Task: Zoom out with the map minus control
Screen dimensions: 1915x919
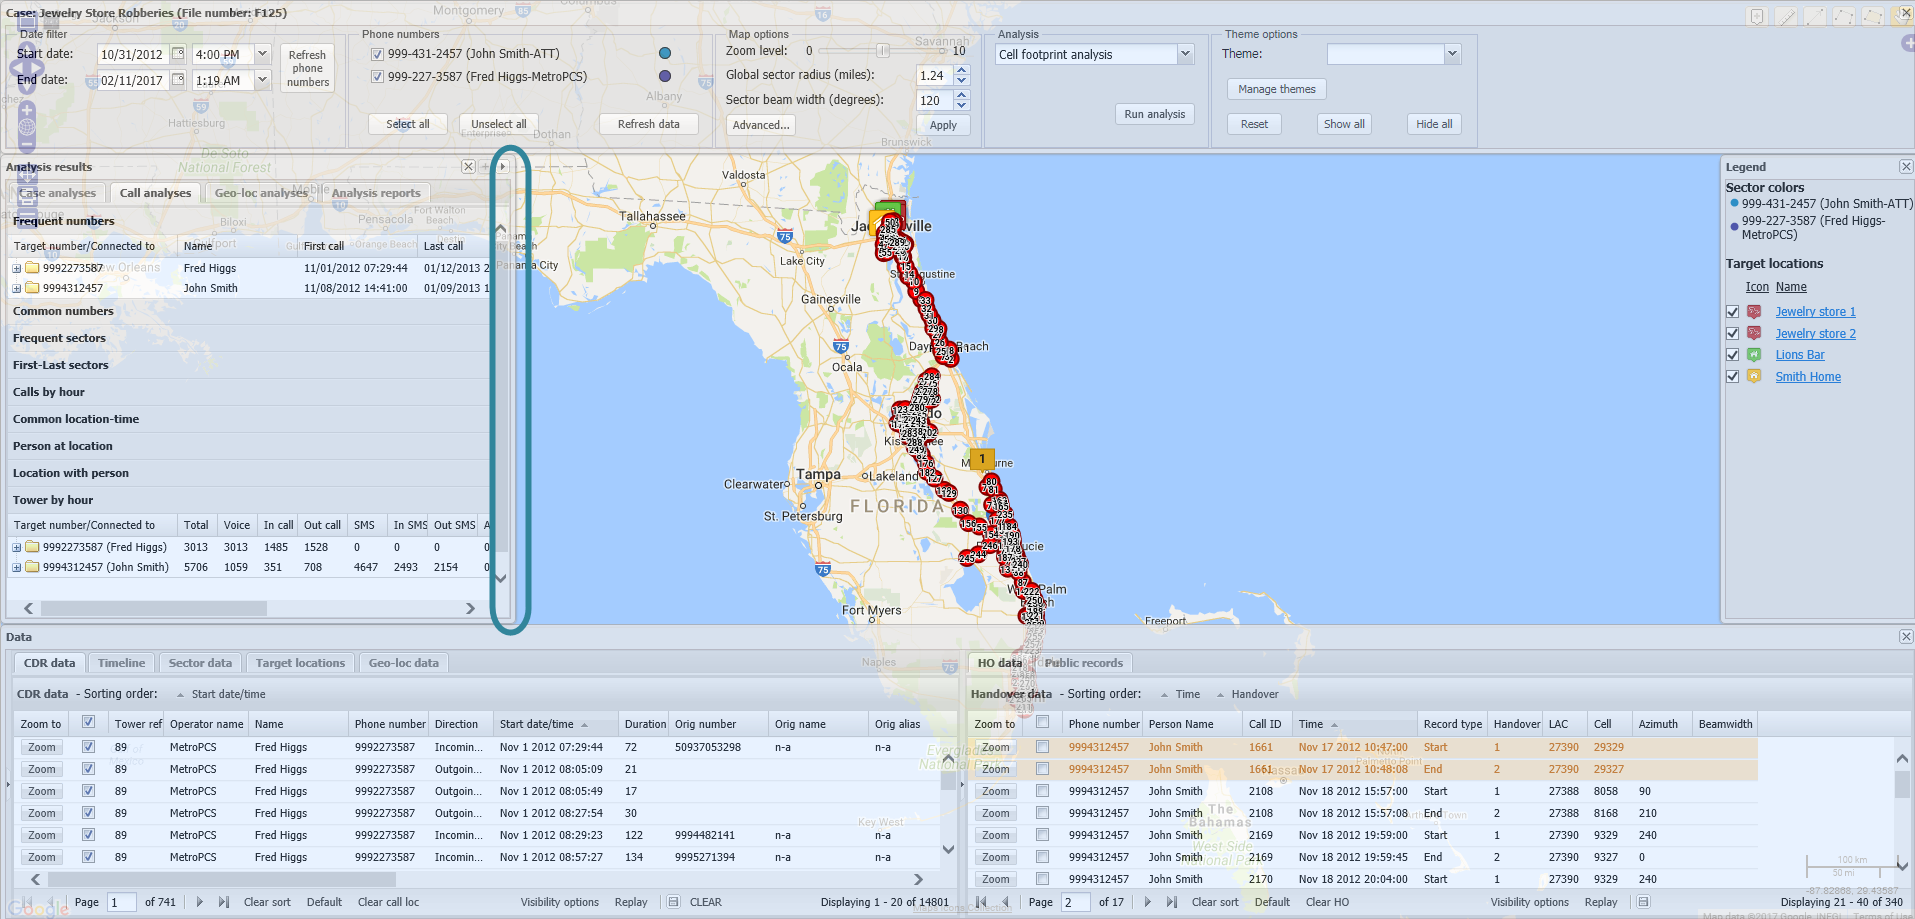Action: (26, 144)
